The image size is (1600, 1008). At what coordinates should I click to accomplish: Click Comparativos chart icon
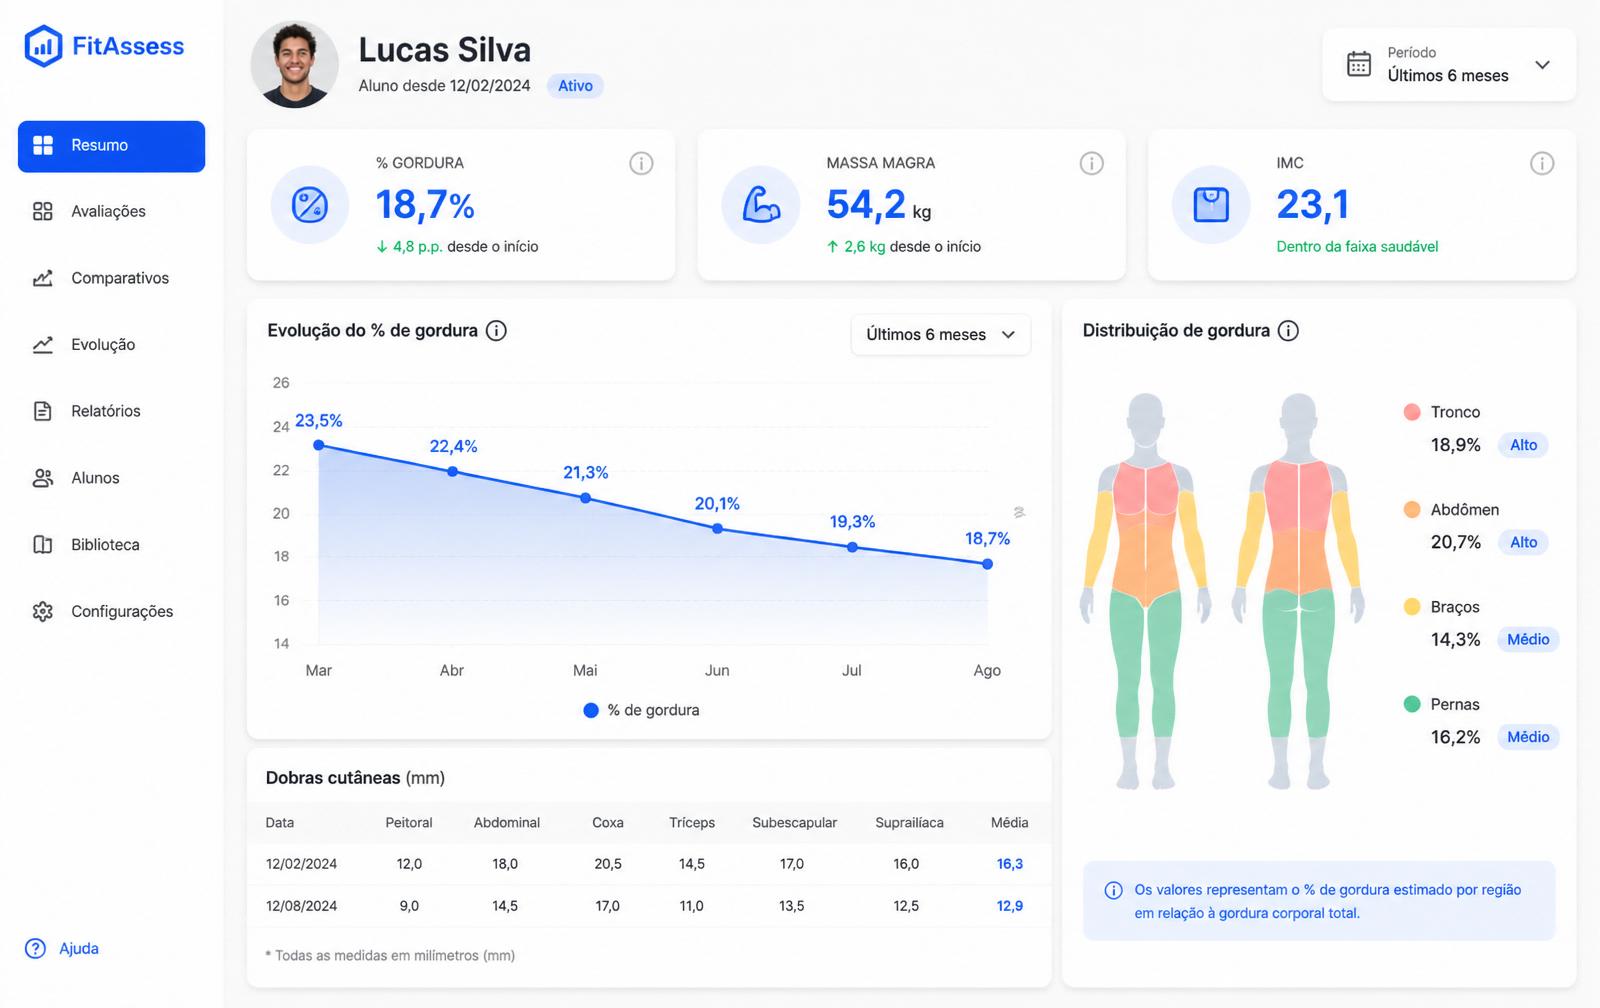(x=43, y=278)
